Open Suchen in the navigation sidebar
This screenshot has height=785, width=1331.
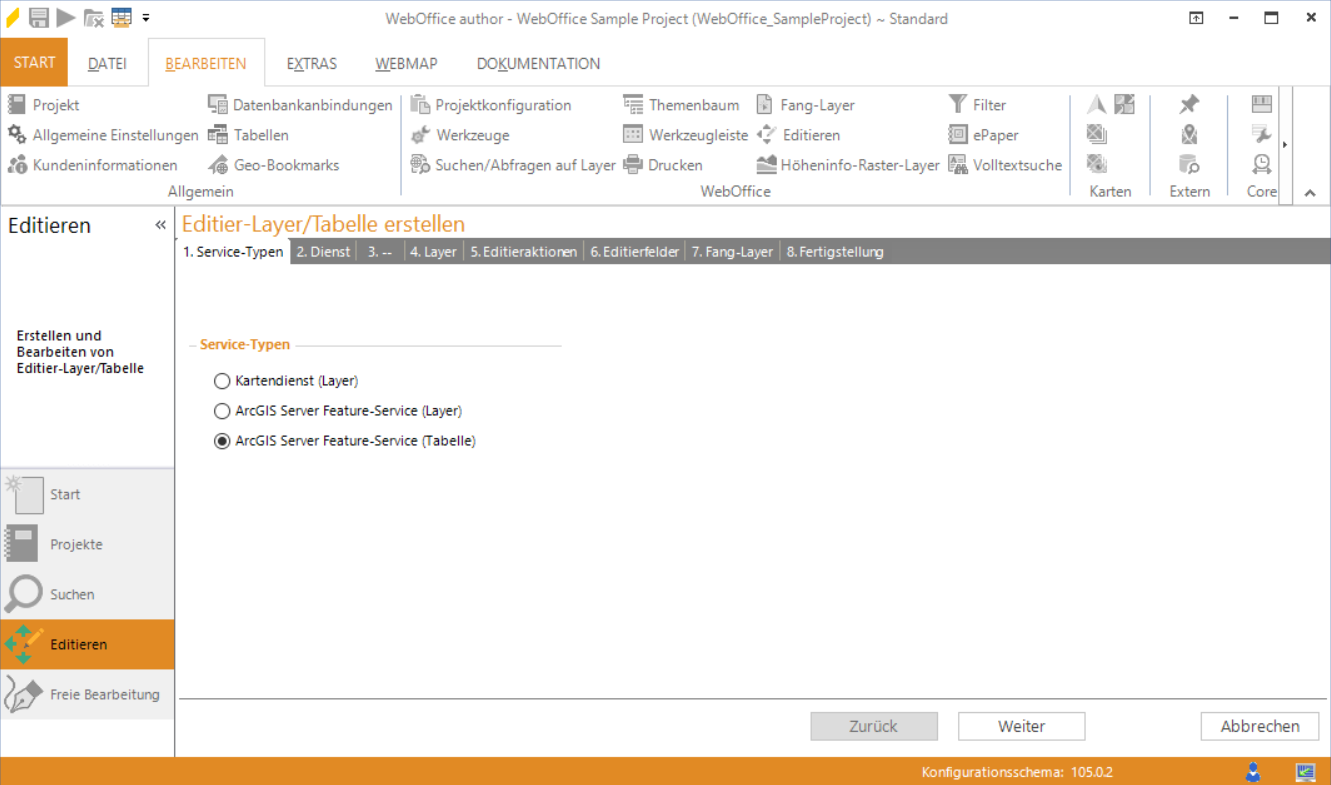pos(87,594)
